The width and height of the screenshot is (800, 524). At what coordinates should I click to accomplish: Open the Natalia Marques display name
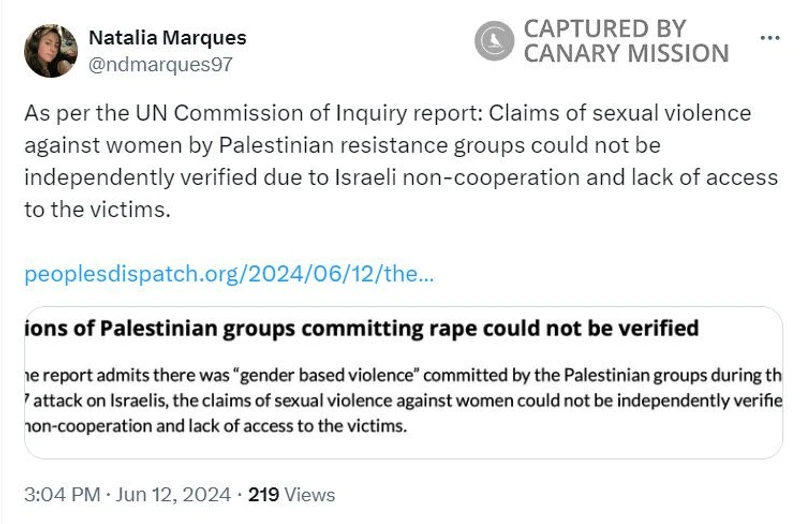coord(167,38)
